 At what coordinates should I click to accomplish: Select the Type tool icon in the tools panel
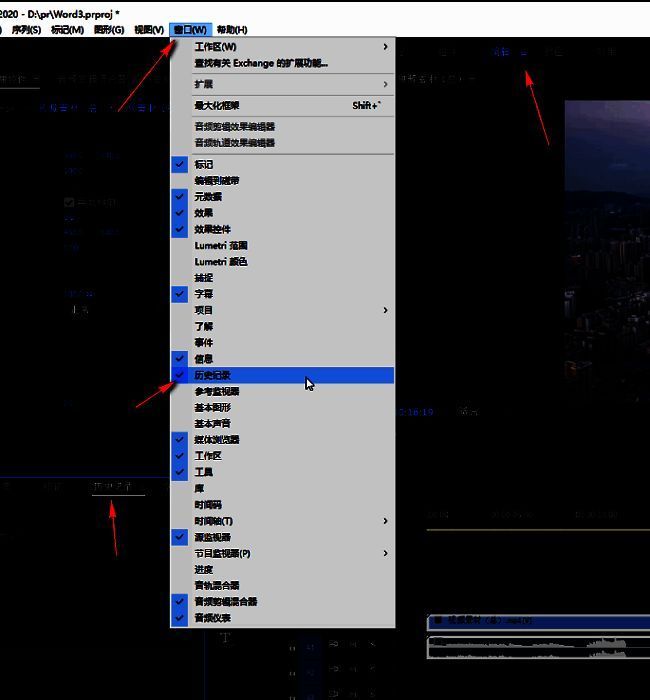pos(226,639)
